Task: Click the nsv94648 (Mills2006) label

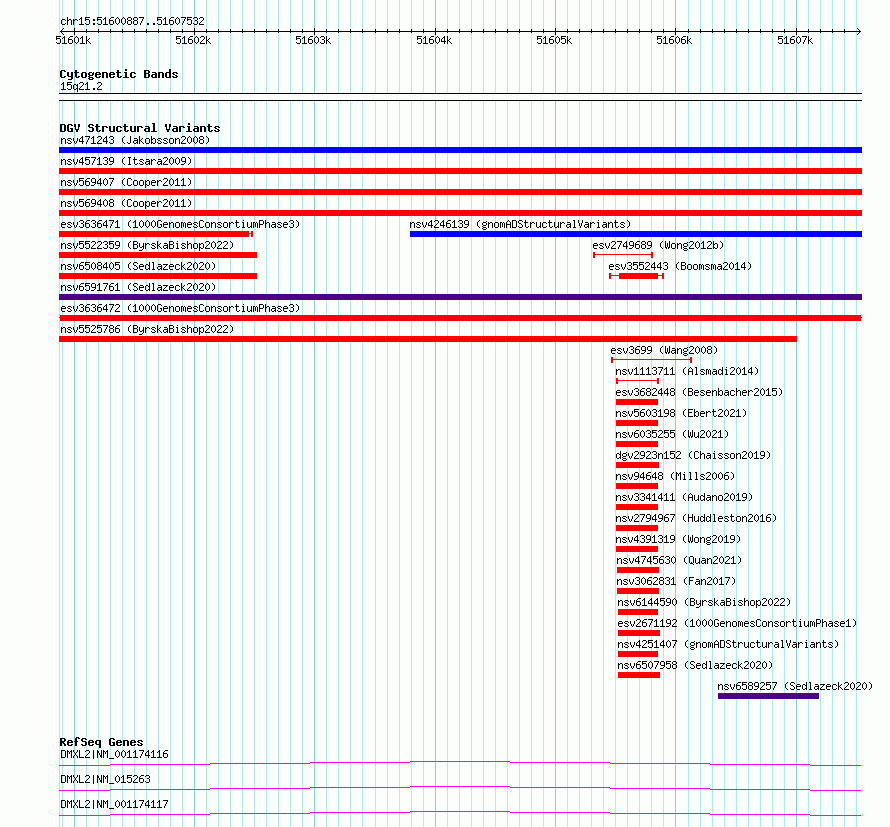Action: (x=675, y=476)
